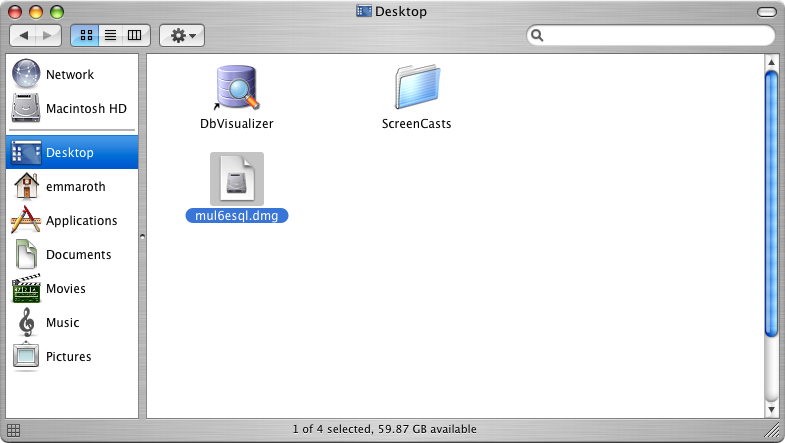785x443 pixels.
Task: Open Music in the sidebar
Action: click(72, 322)
